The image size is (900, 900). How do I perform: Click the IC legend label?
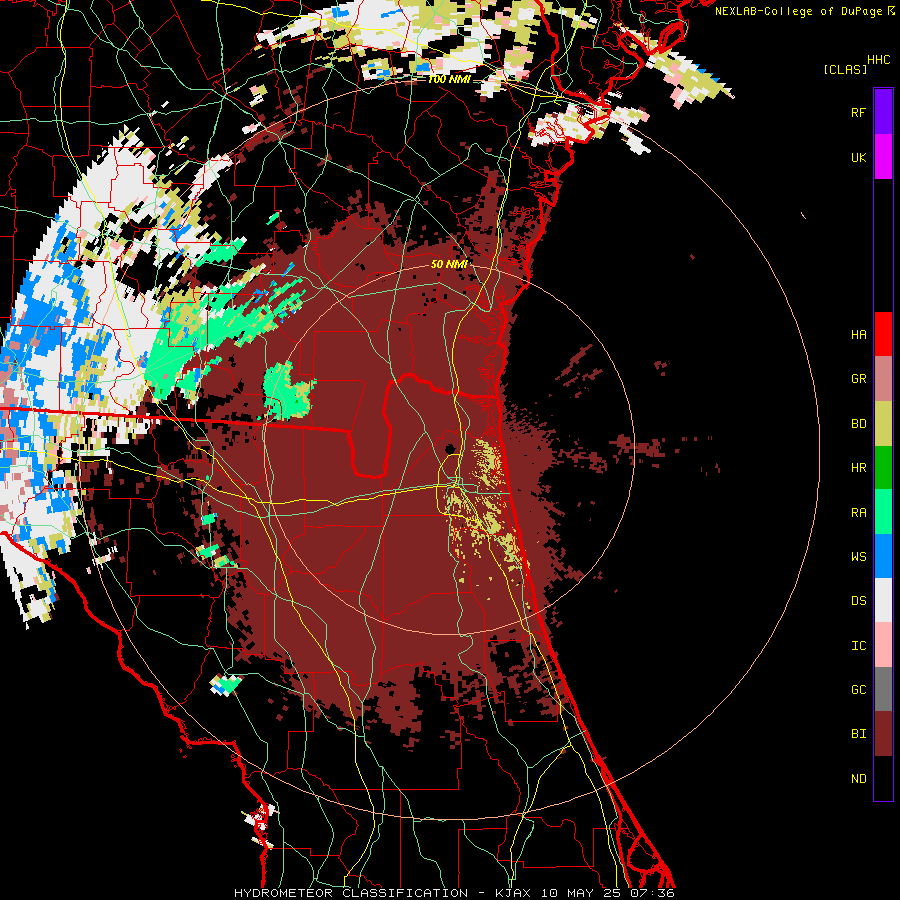tap(858, 646)
